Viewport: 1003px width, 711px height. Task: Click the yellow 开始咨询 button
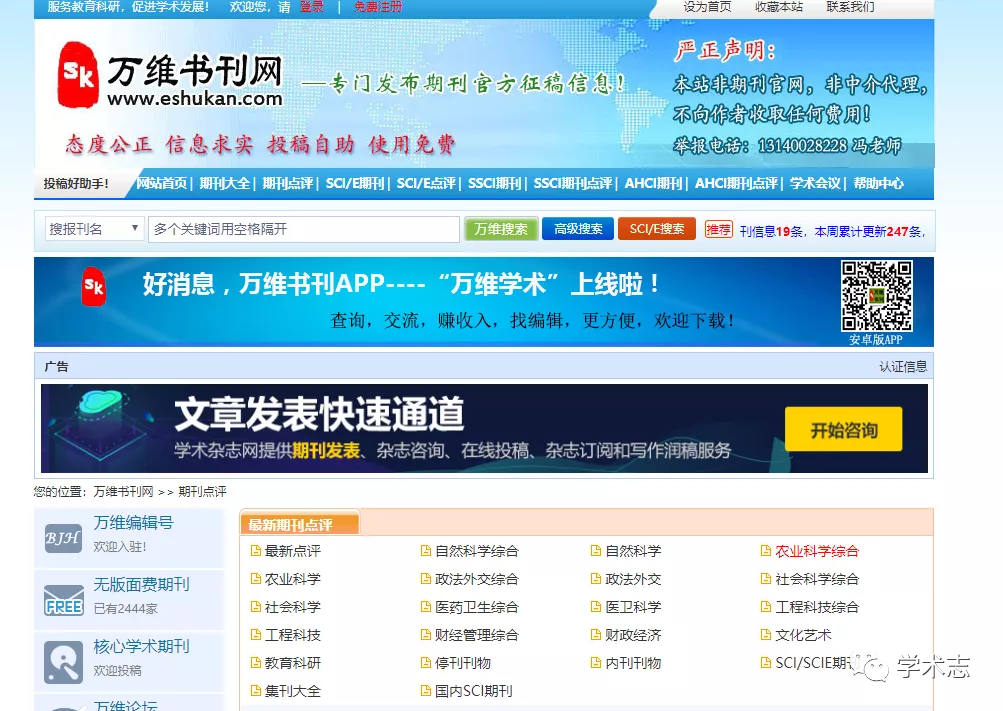click(x=844, y=430)
